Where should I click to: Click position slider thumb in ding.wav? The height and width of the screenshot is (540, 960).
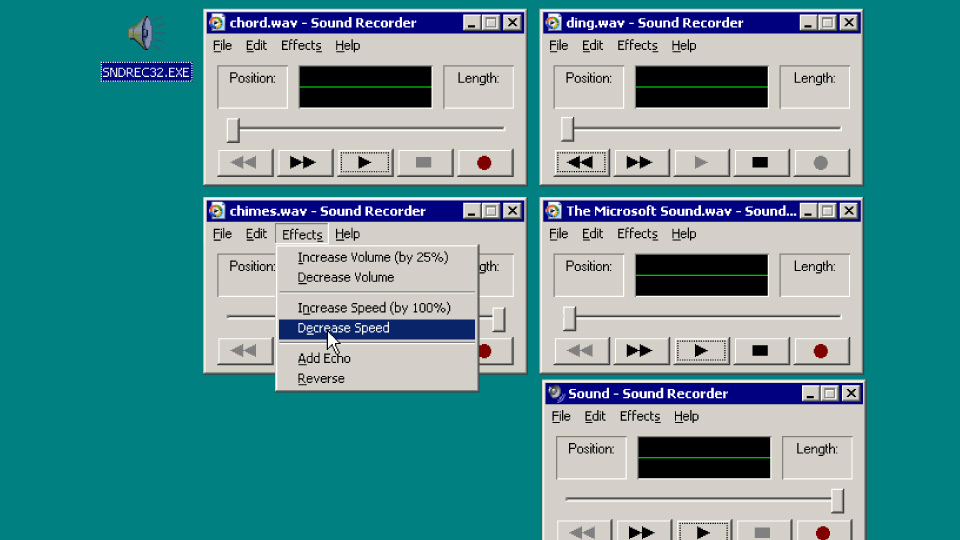coord(568,130)
